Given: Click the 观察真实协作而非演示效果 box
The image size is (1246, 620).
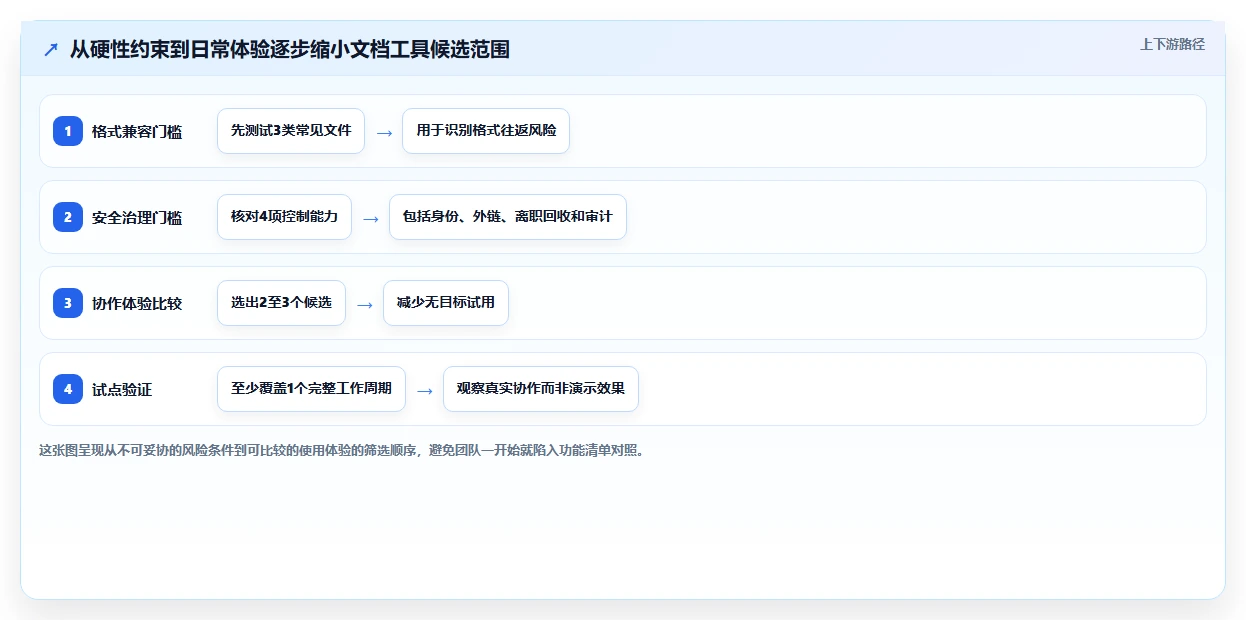Looking at the screenshot, I should (541, 389).
